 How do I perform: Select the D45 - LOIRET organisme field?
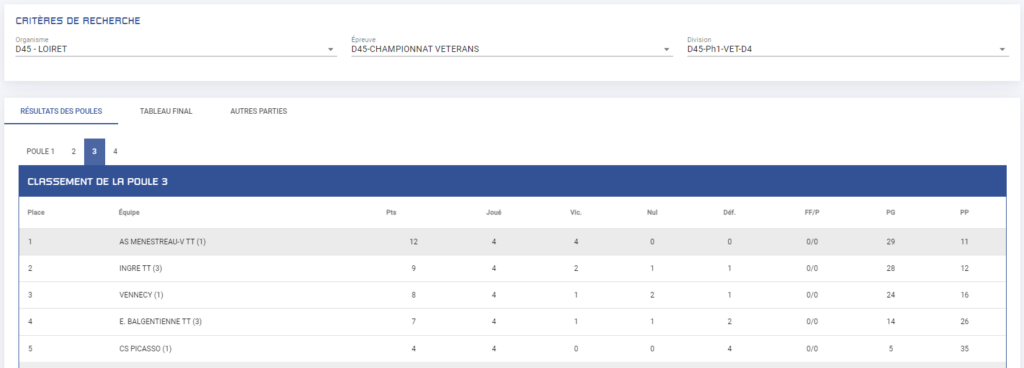176,49
